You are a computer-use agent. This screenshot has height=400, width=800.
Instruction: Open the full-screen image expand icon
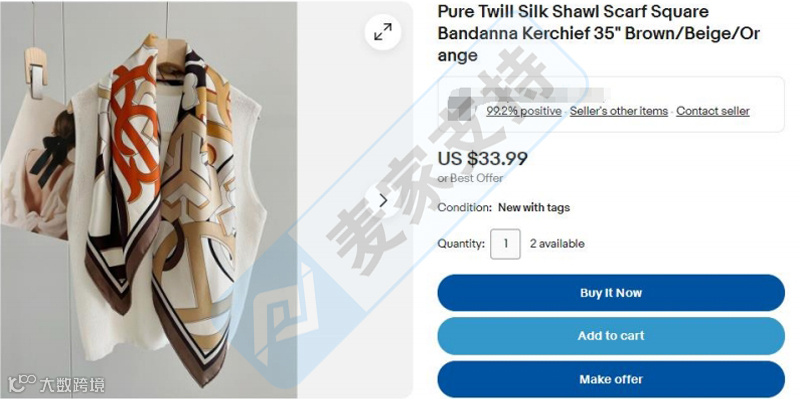coord(383,32)
